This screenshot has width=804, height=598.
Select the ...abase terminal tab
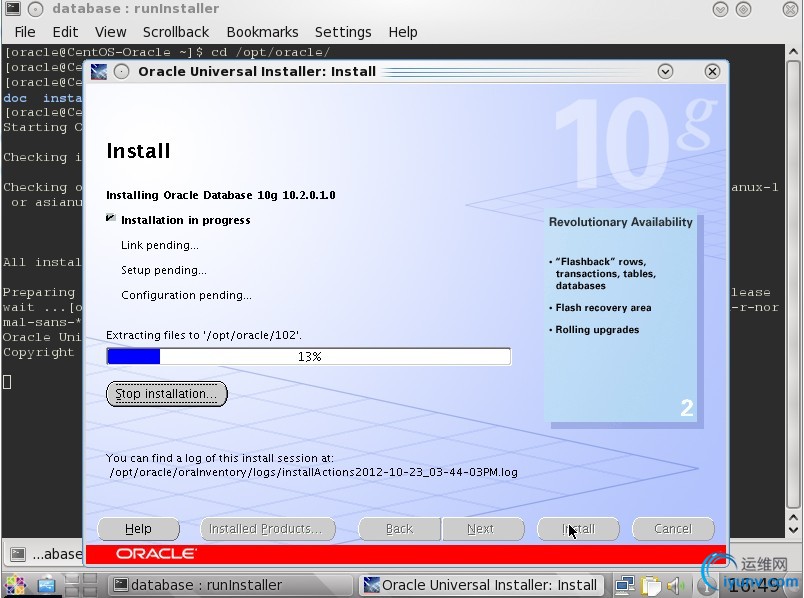45,554
